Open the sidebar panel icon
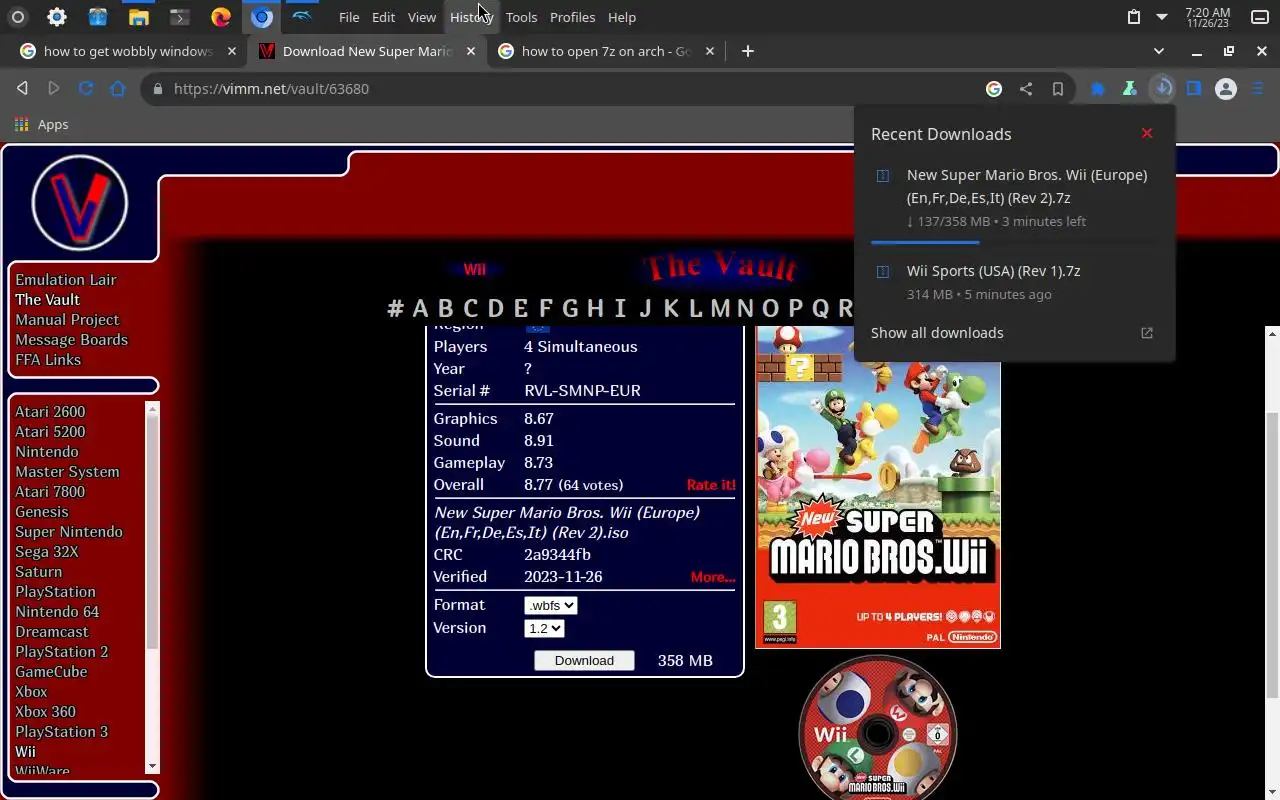This screenshot has width=1280, height=800. point(1194,89)
